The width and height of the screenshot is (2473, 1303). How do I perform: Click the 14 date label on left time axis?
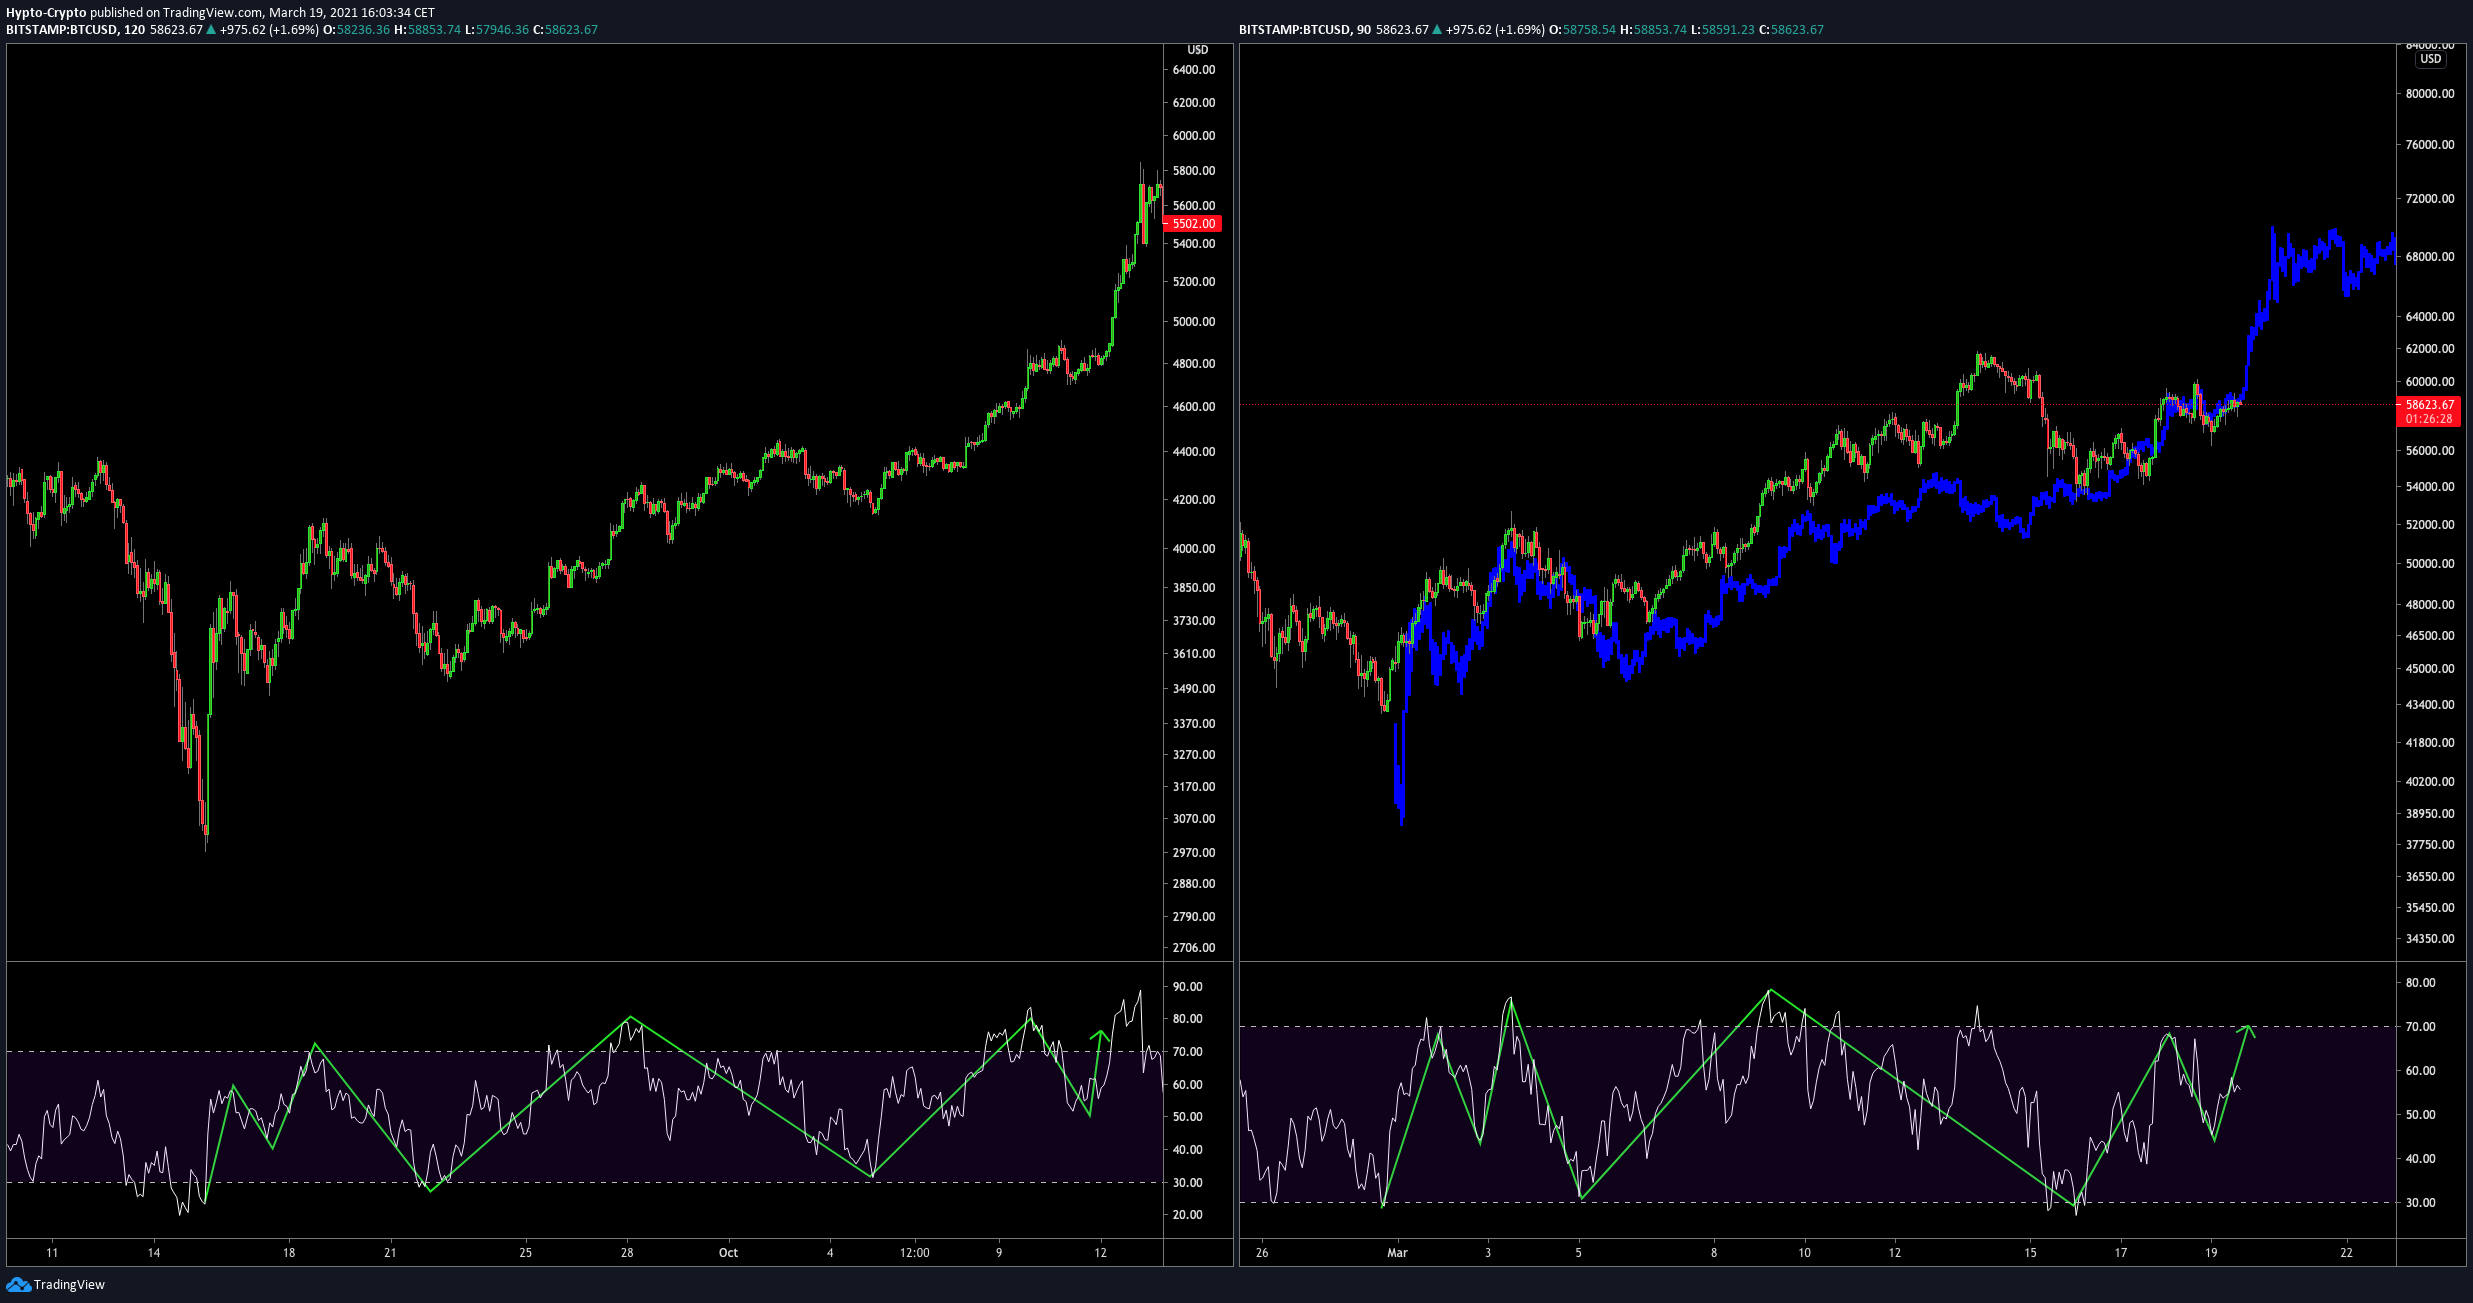point(153,1253)
